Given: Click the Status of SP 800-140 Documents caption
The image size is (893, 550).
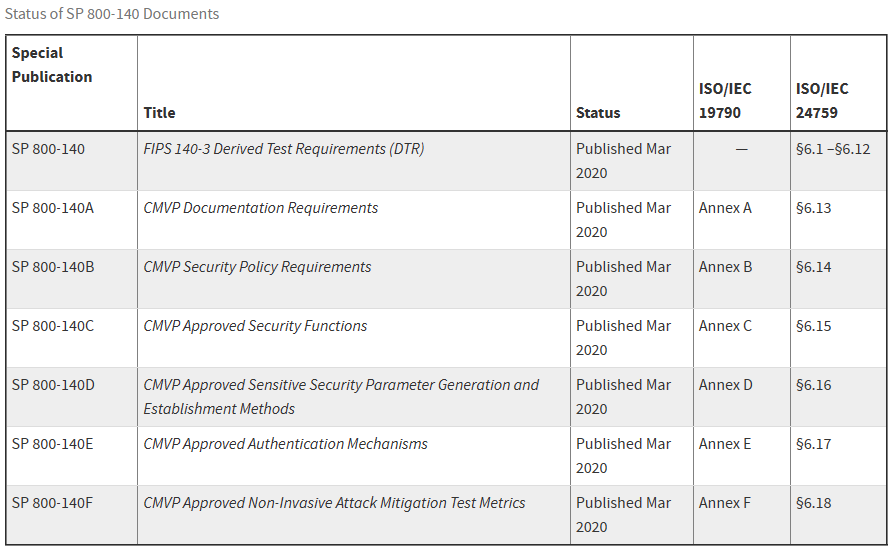Looking at the screenshot, I should pyautogui.click(x=112, y=14).
